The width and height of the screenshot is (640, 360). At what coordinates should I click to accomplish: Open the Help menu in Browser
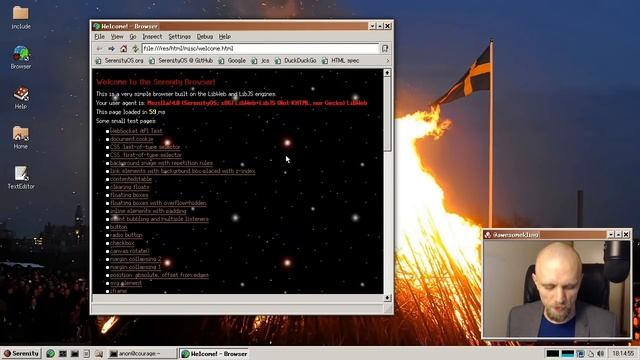tap(224, 37)
